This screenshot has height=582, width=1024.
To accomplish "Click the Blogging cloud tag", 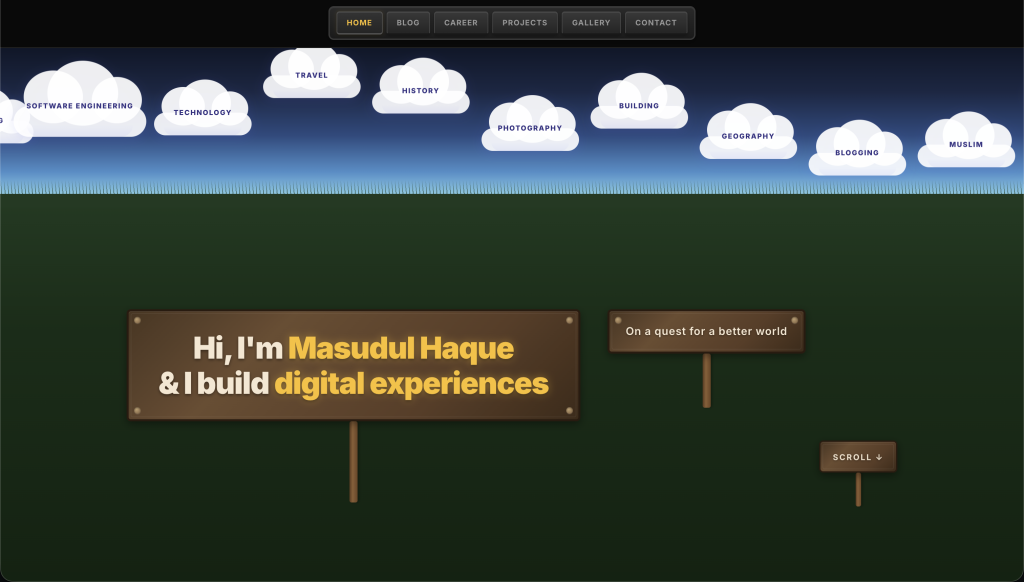I will [857, 148].
